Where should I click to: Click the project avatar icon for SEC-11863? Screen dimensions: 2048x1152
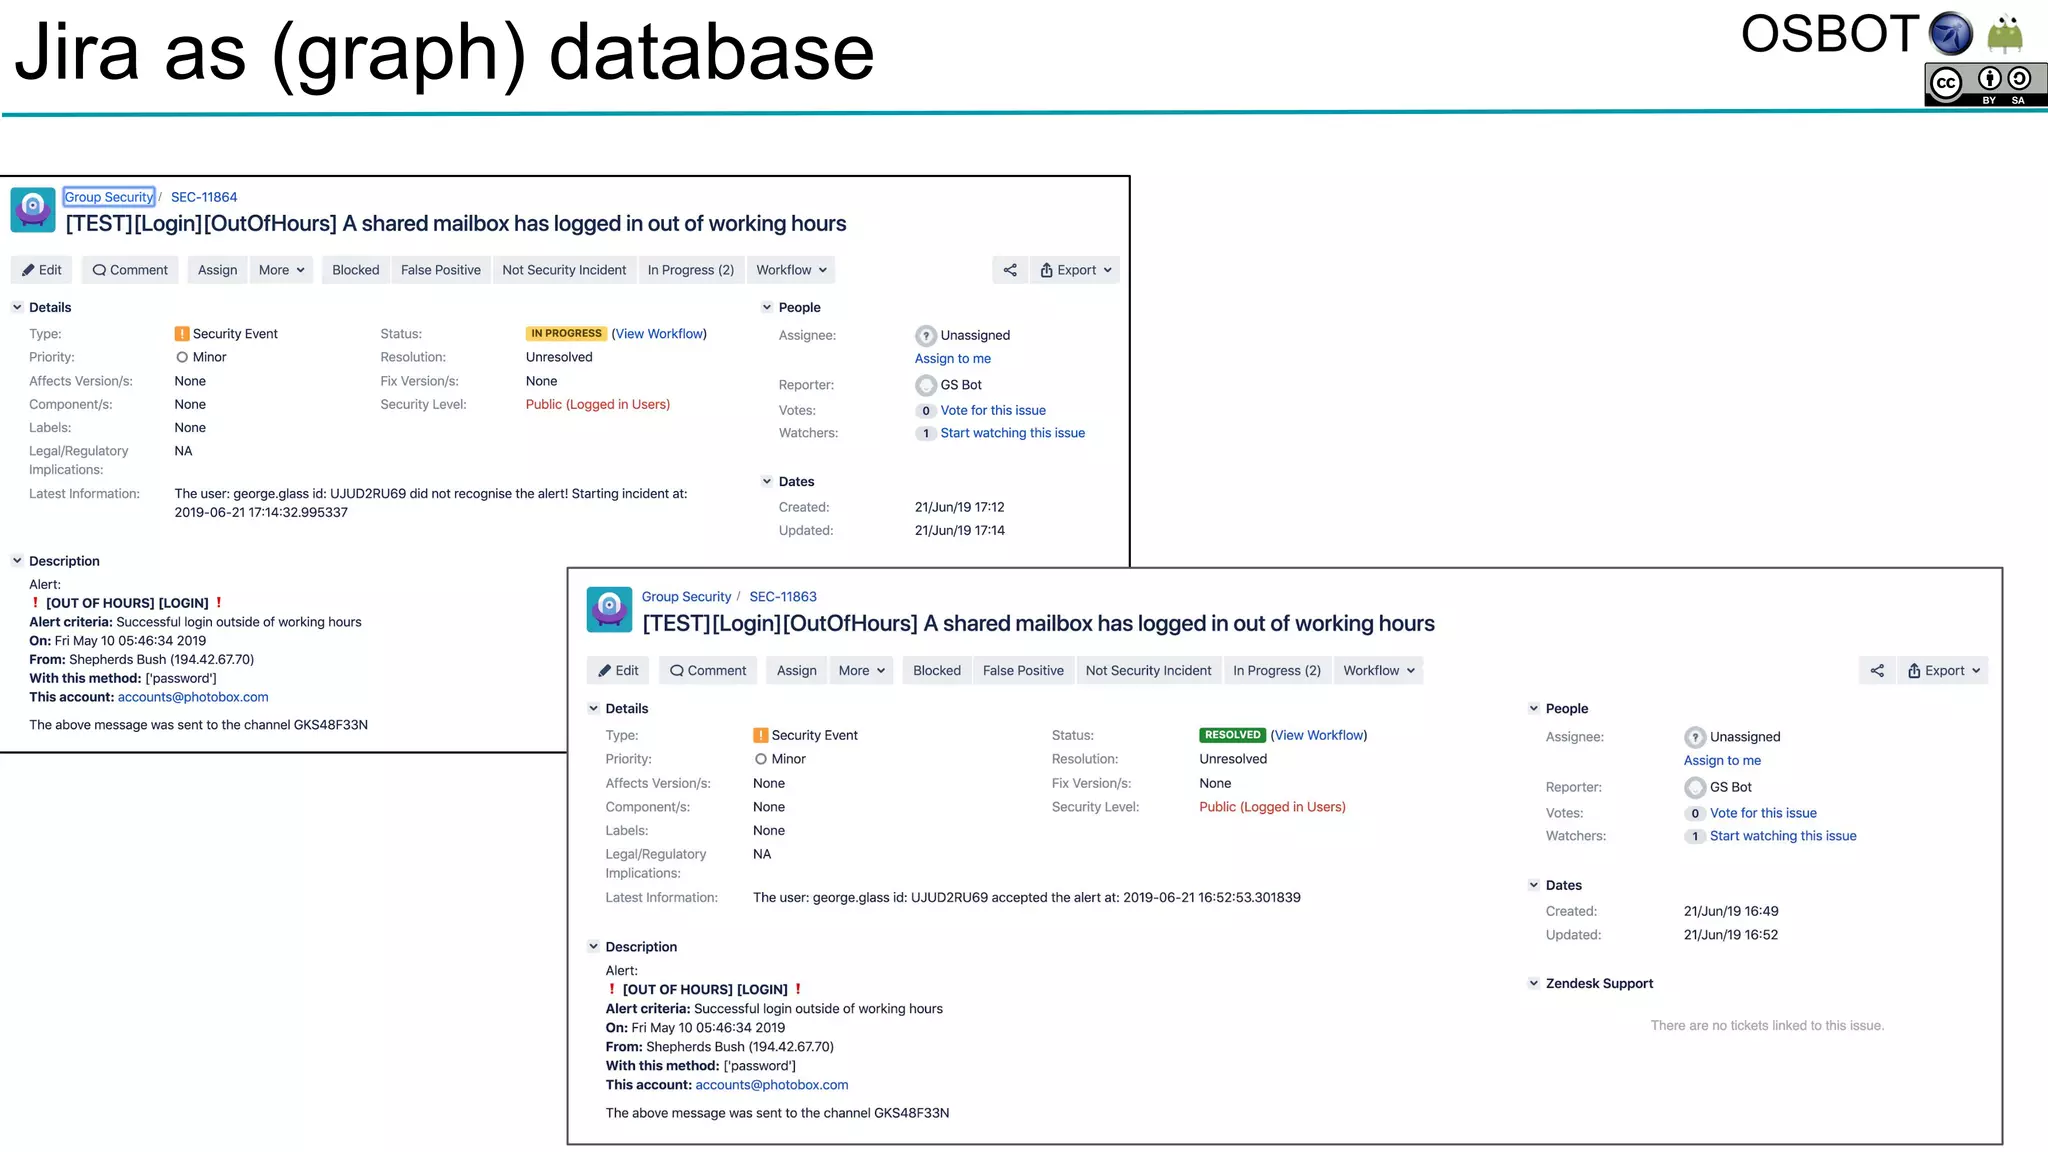(609, 609)
